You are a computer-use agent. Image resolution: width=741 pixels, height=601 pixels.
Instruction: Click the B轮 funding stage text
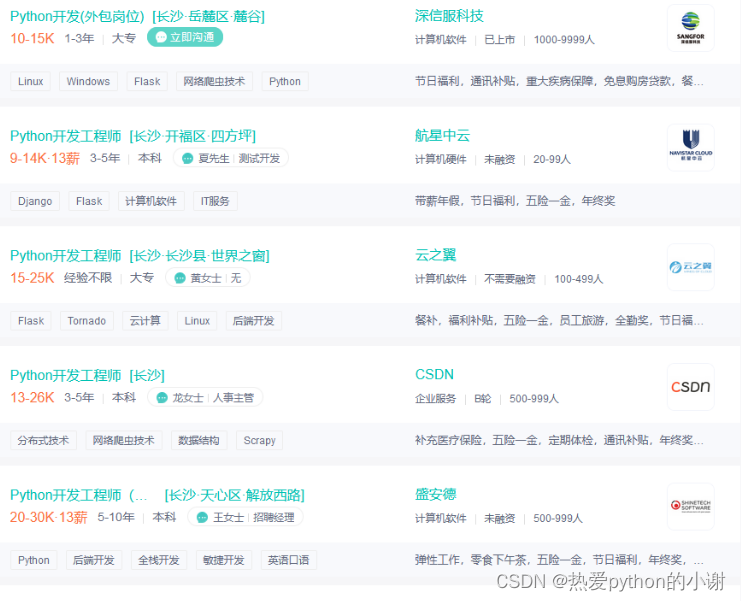[x=483, y=398]
